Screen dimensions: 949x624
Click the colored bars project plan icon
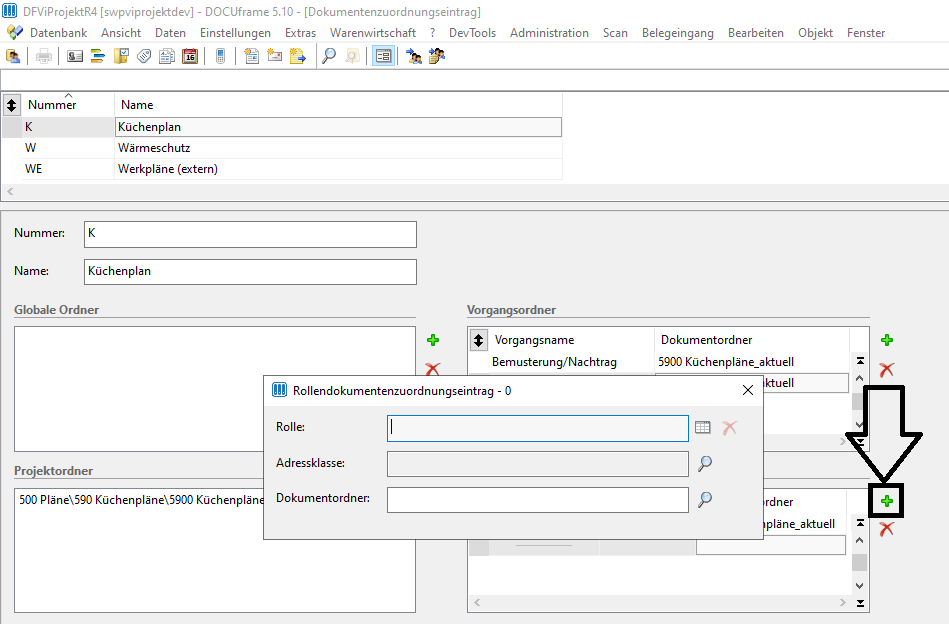97,57
